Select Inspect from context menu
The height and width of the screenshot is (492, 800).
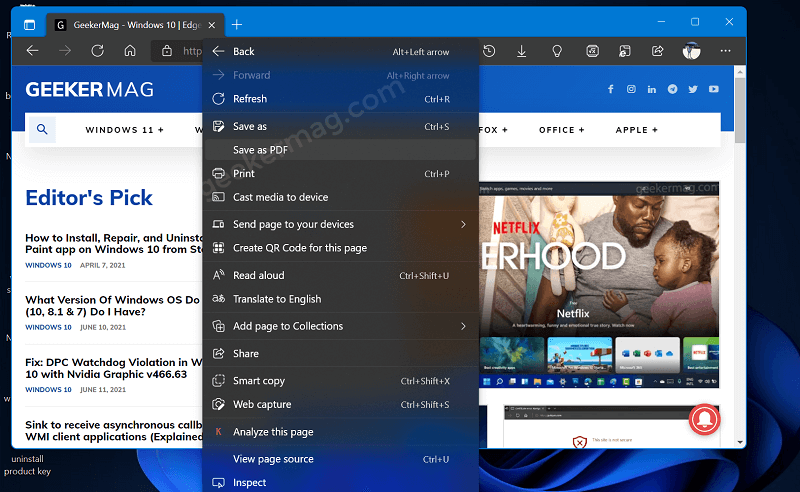click(340, 482)
